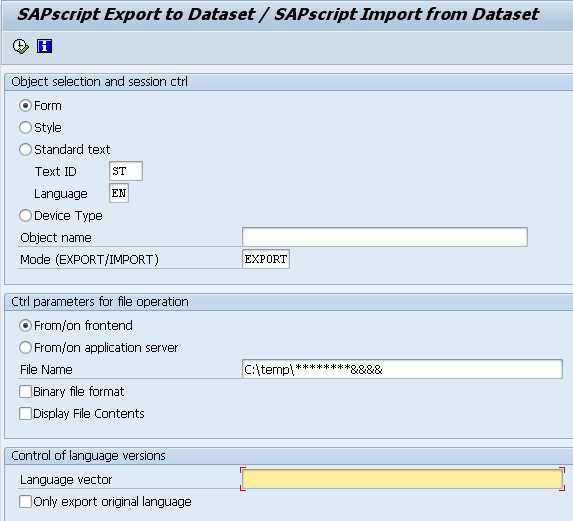Viewport: 573px width, 521px height.
Task: Click the File Name label
Action: (46, 370)
